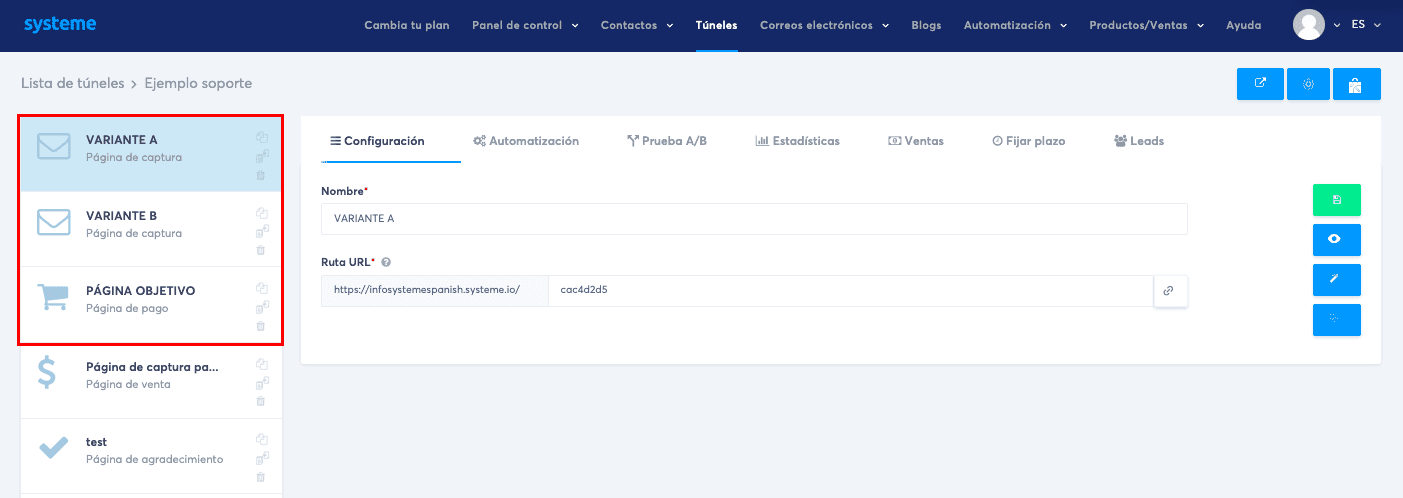The height and width of the screenshot is (498, 1403).
Task: Expand the Productos/Ventas dropdown
Action: [1146, 25]
